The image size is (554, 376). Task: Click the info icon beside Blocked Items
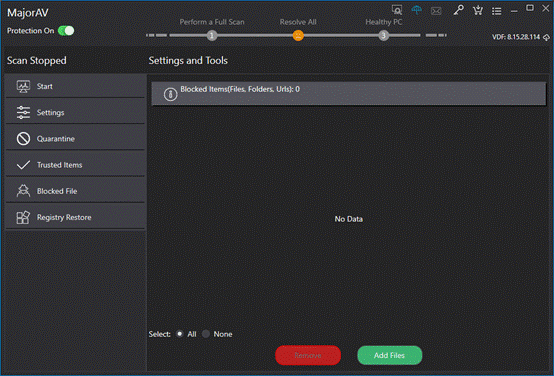[x=170, y=94]
